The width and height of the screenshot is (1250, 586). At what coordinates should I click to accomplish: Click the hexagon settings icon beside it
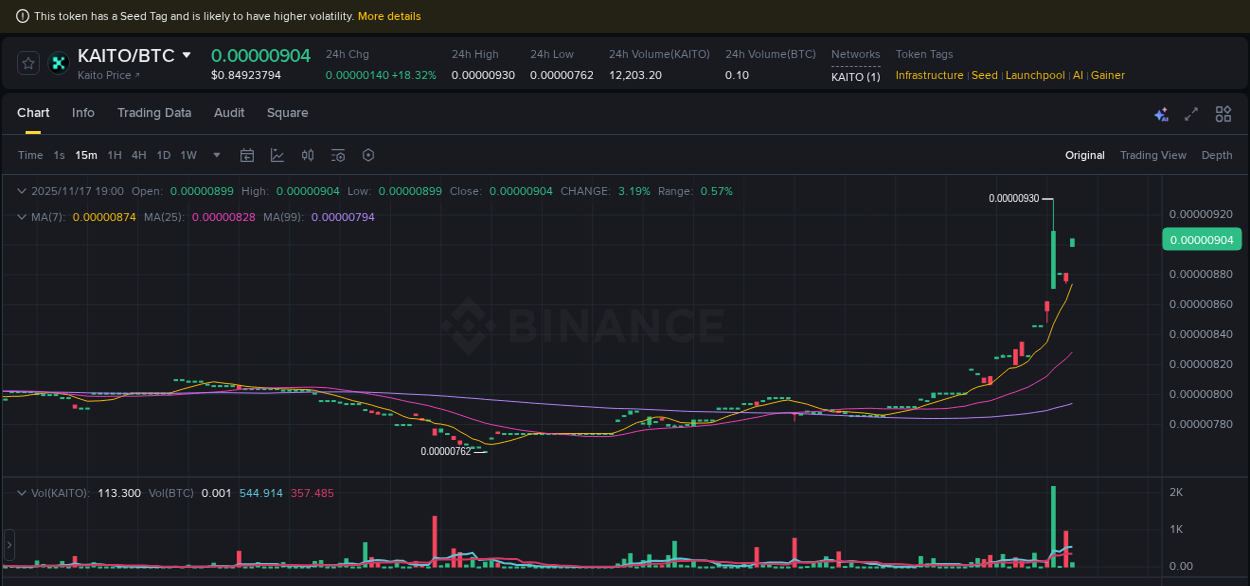368,155
